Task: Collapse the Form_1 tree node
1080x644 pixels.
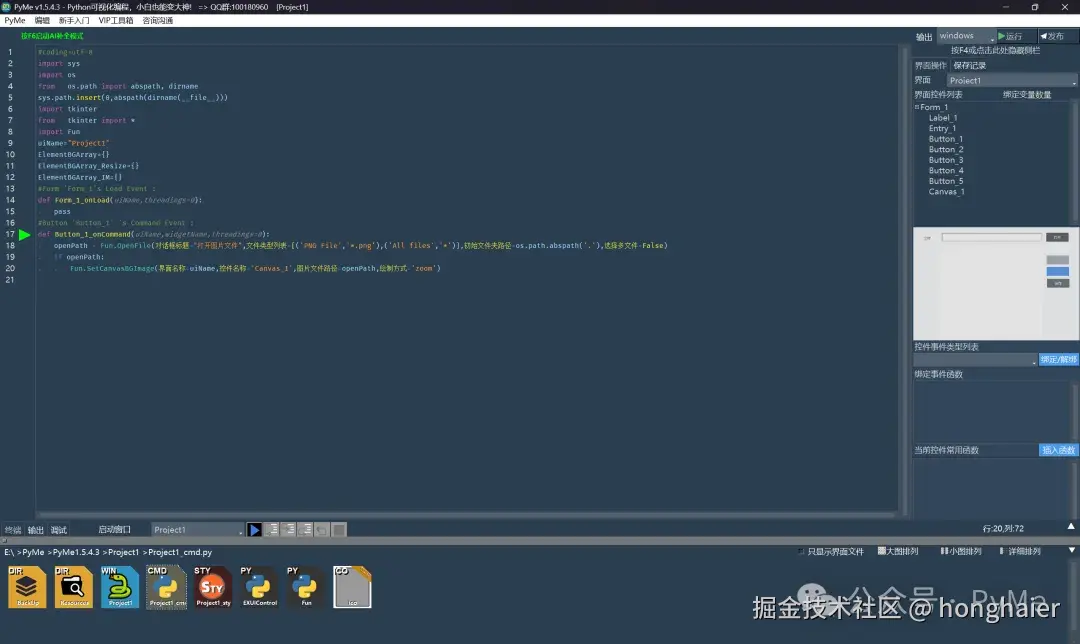Action: [917, 107]
